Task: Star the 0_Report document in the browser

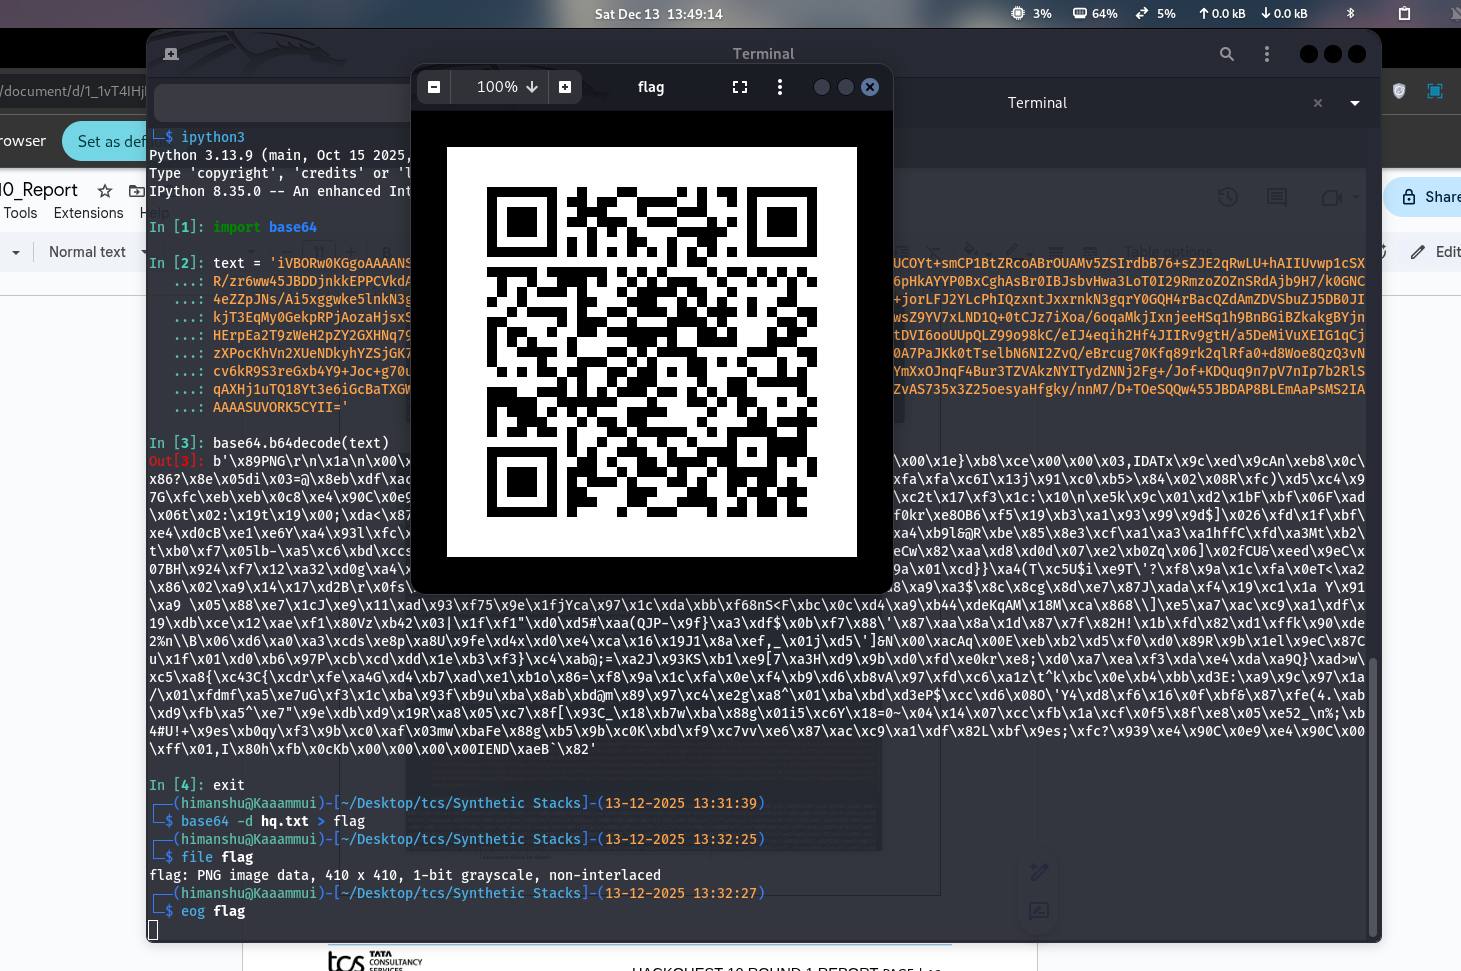Action: coord(105,190)
